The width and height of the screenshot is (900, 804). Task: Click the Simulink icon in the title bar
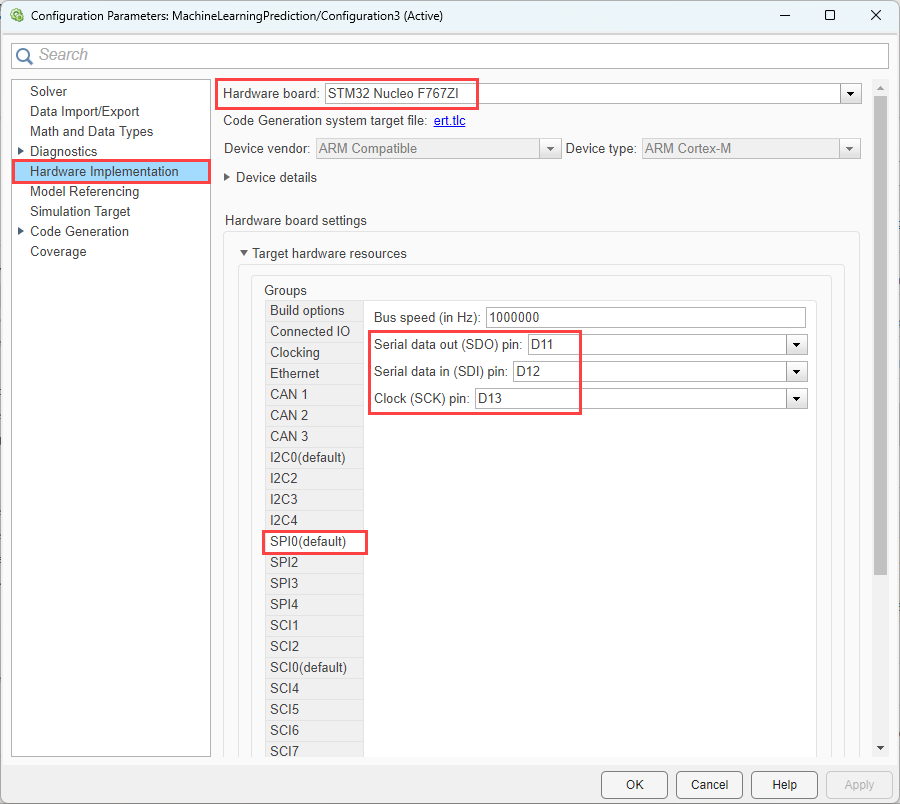click(x=16, y=15)
